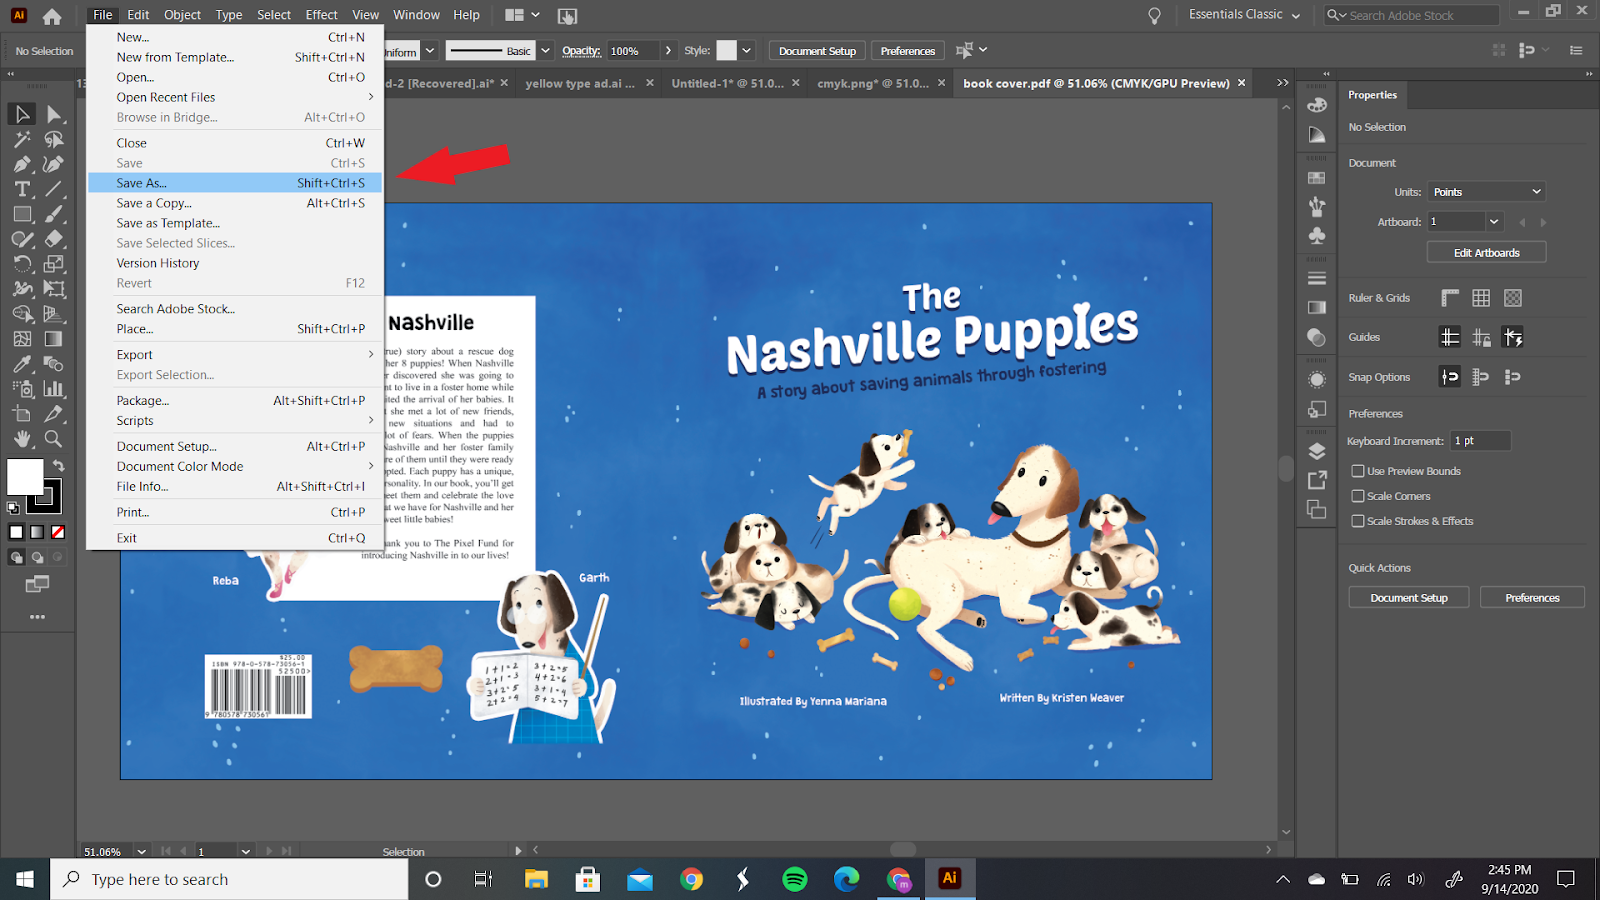The height and width of the screenshot is (900, 1600).
Task: Open Symbols panel club icon
Action: pyautogui.click(x=1317, y=236)
